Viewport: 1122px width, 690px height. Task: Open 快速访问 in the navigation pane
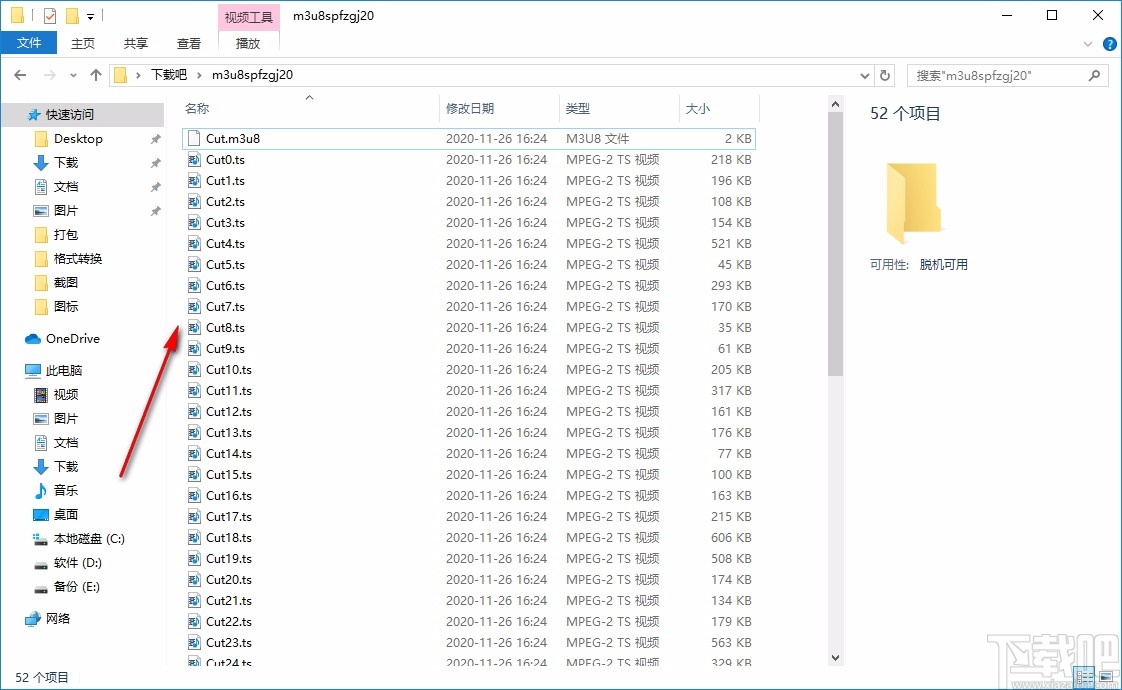click(x=69, y=115)
